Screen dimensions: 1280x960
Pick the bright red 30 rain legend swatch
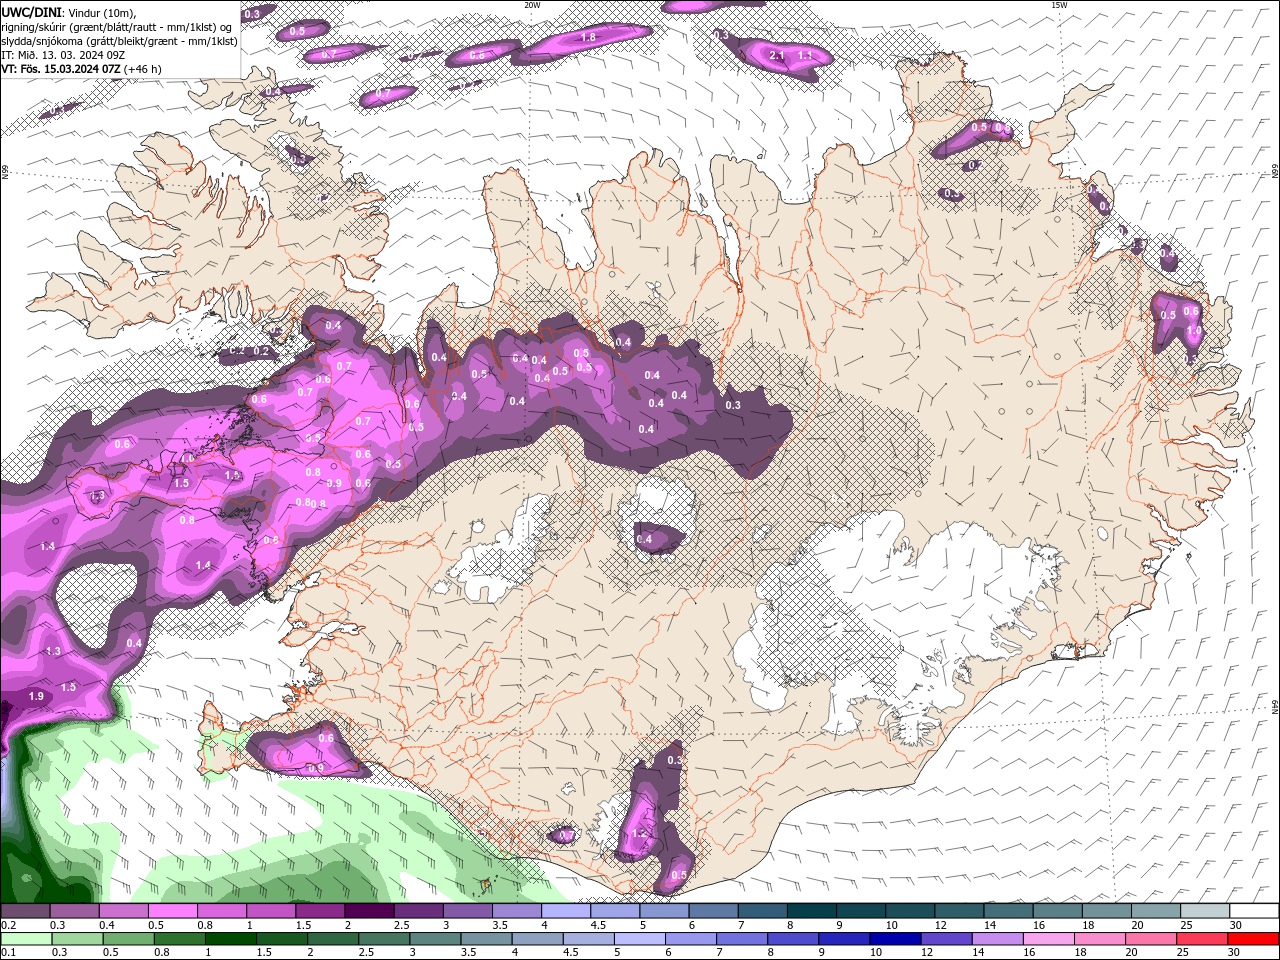click(1253, 939)
